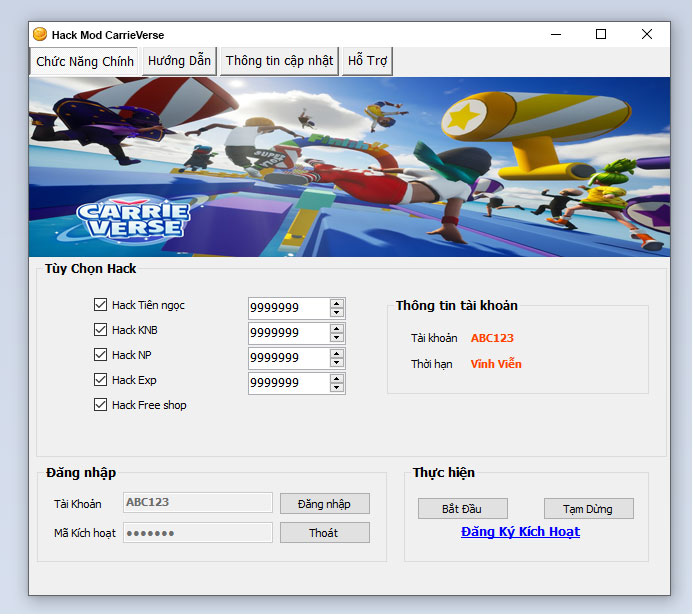Toggle the Hack Free shop checkbox

coord(100,405)
